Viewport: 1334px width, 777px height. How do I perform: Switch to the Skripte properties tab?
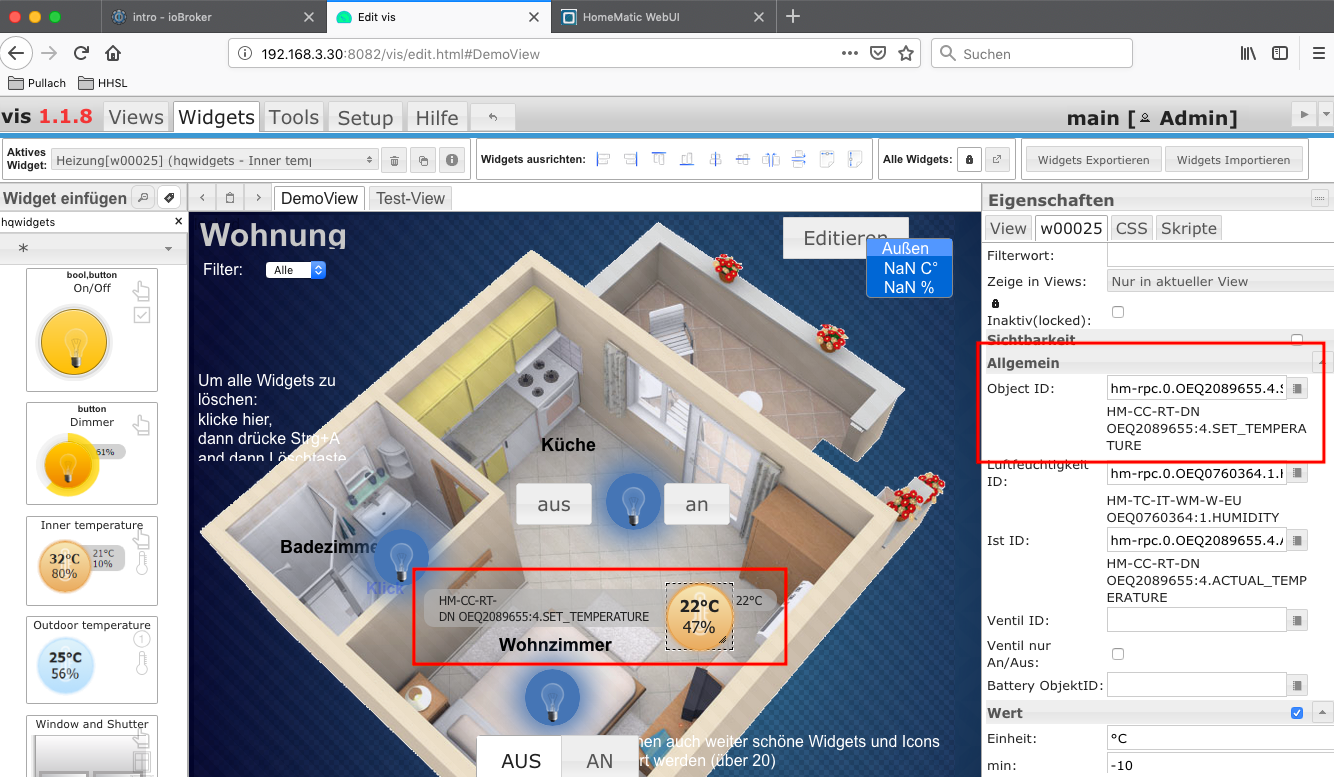coord(1189,228)
